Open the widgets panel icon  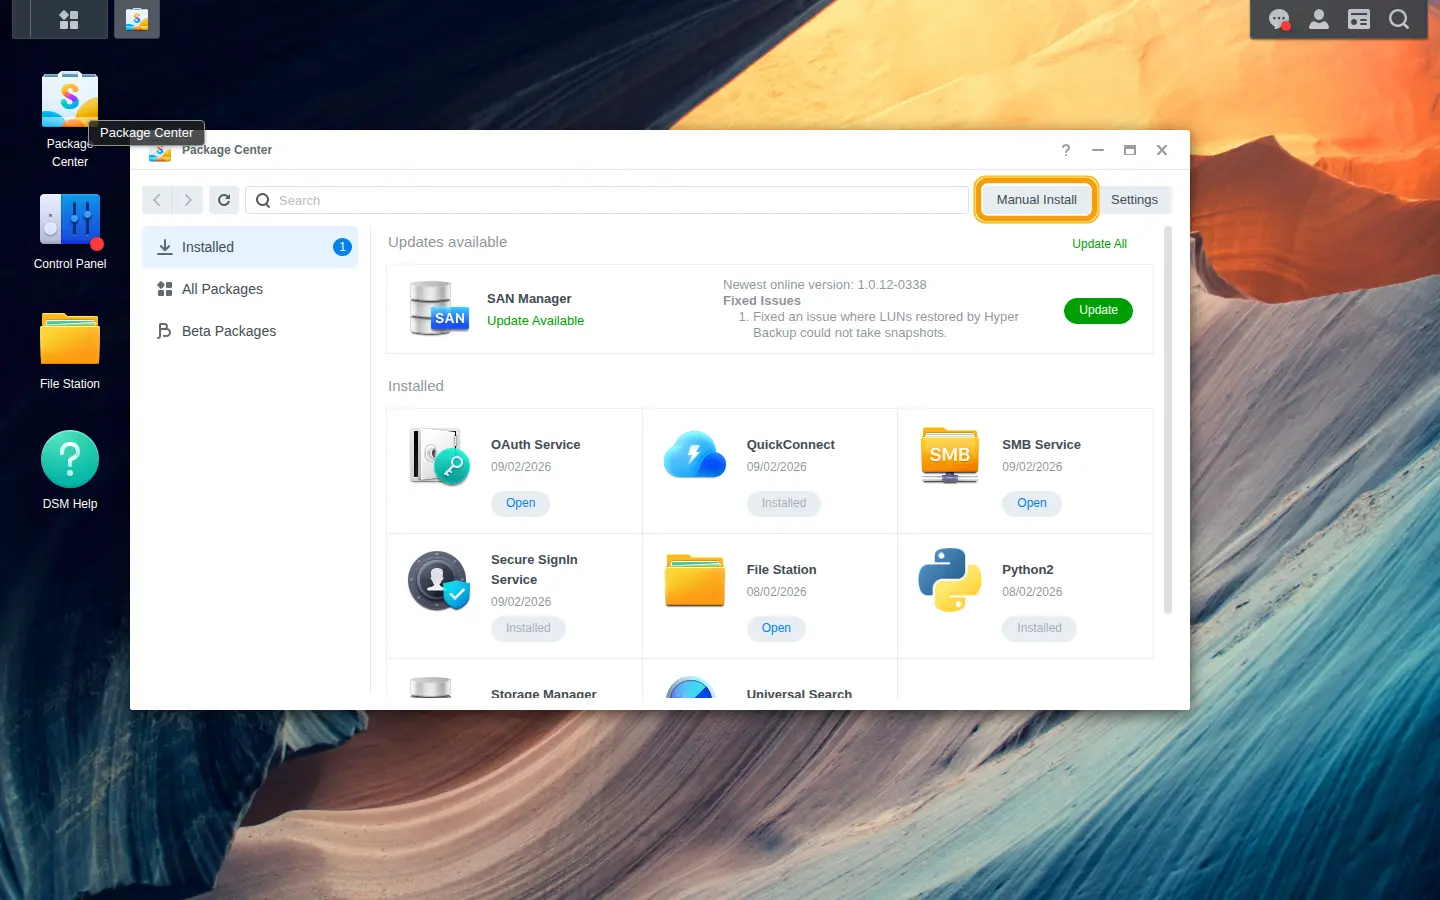[x=1359, y=19]
